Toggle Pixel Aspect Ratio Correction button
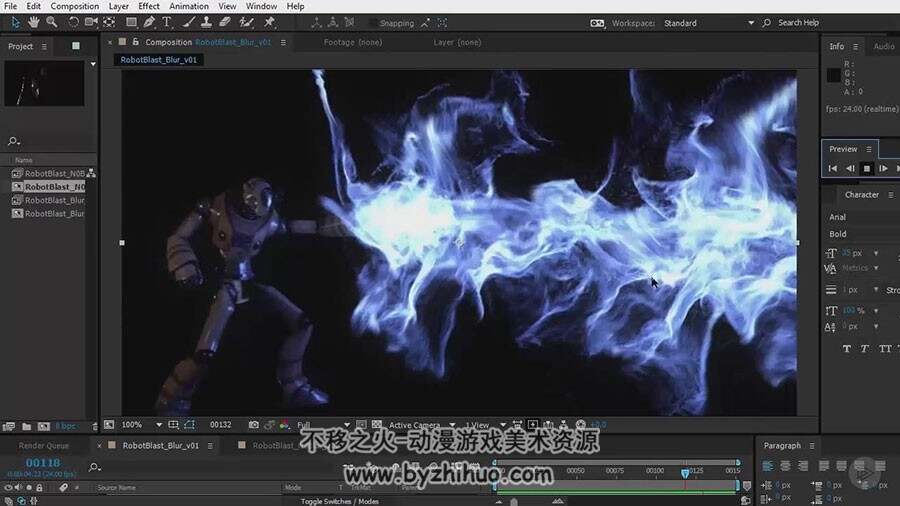Viewport: 900px width, 506px height. point(517,425)
